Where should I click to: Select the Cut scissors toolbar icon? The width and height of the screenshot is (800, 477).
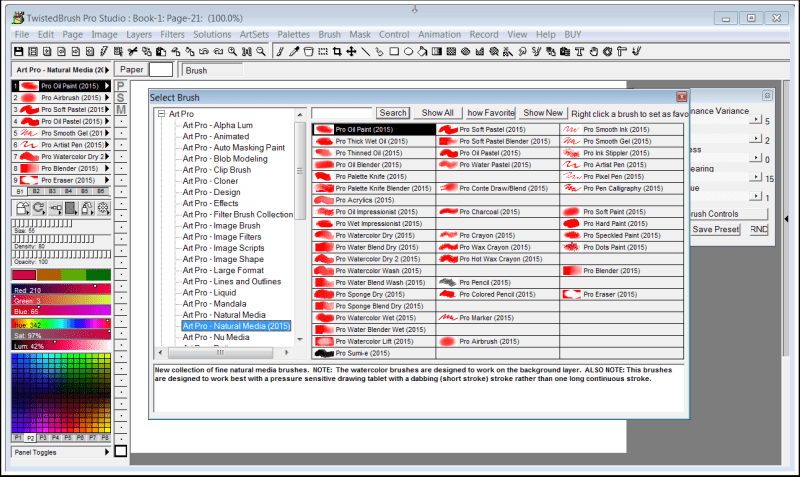[133, 51]
